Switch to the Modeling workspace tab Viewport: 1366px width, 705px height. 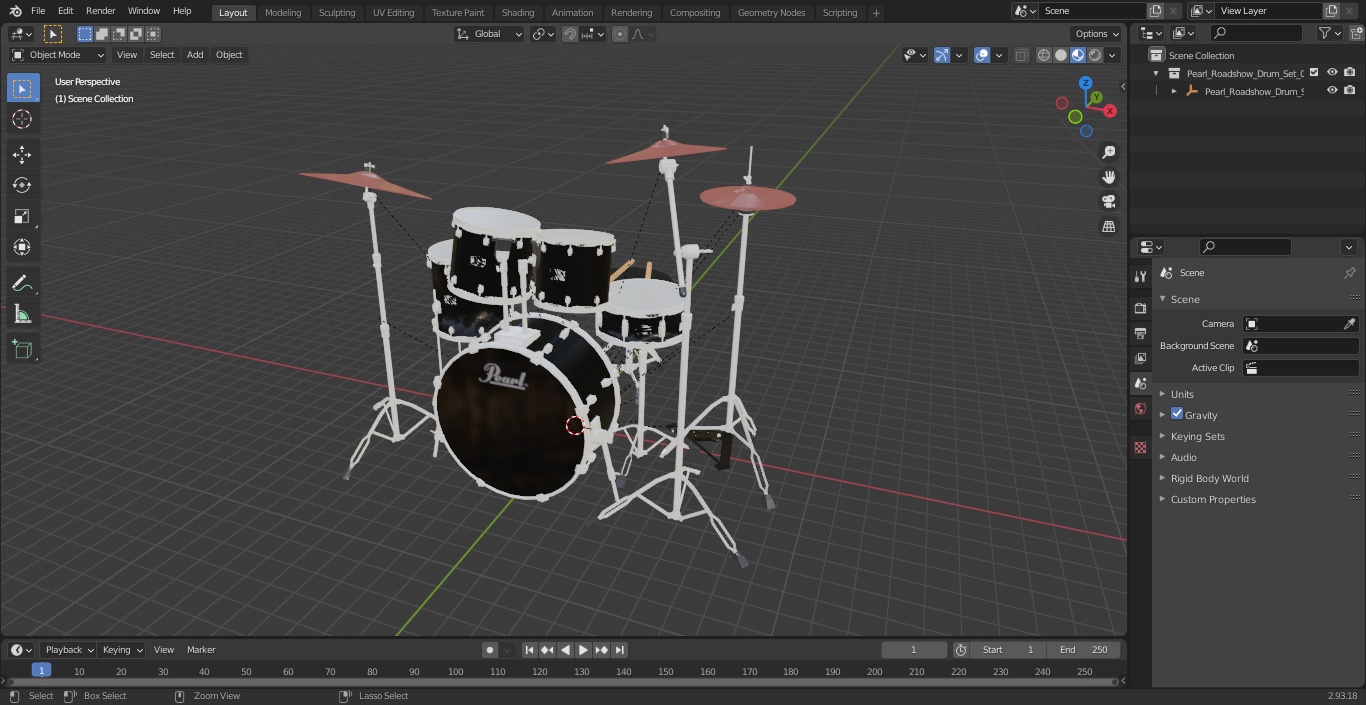tap(283, 12)
